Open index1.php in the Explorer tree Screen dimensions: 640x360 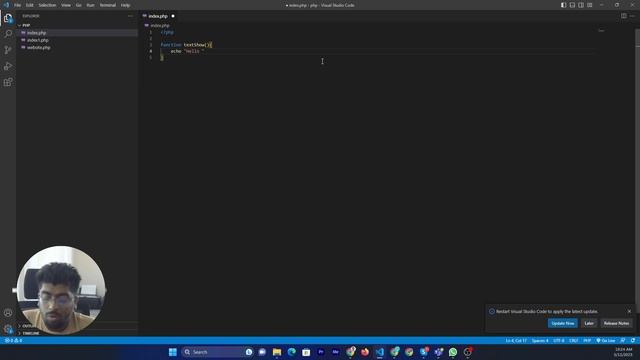(38, 40)
